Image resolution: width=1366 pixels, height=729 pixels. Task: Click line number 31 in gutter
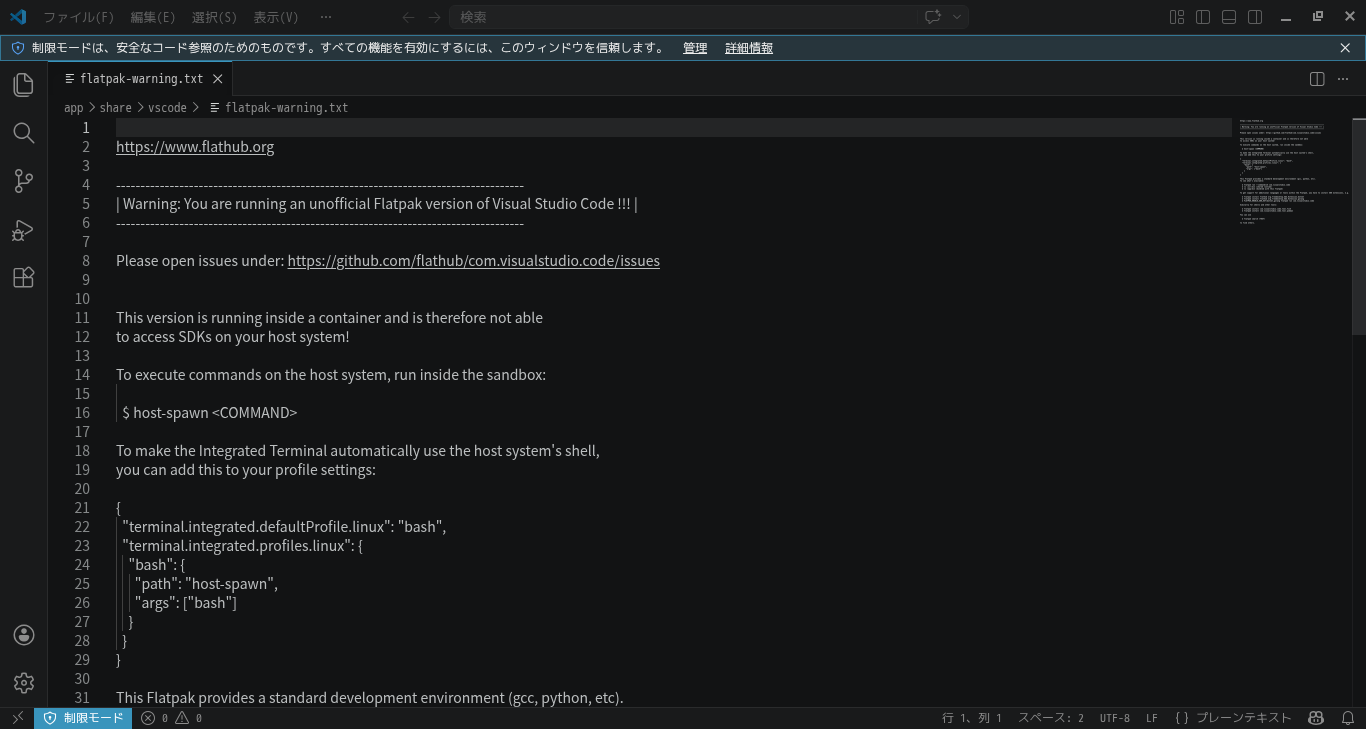click(x=82, y=698)
